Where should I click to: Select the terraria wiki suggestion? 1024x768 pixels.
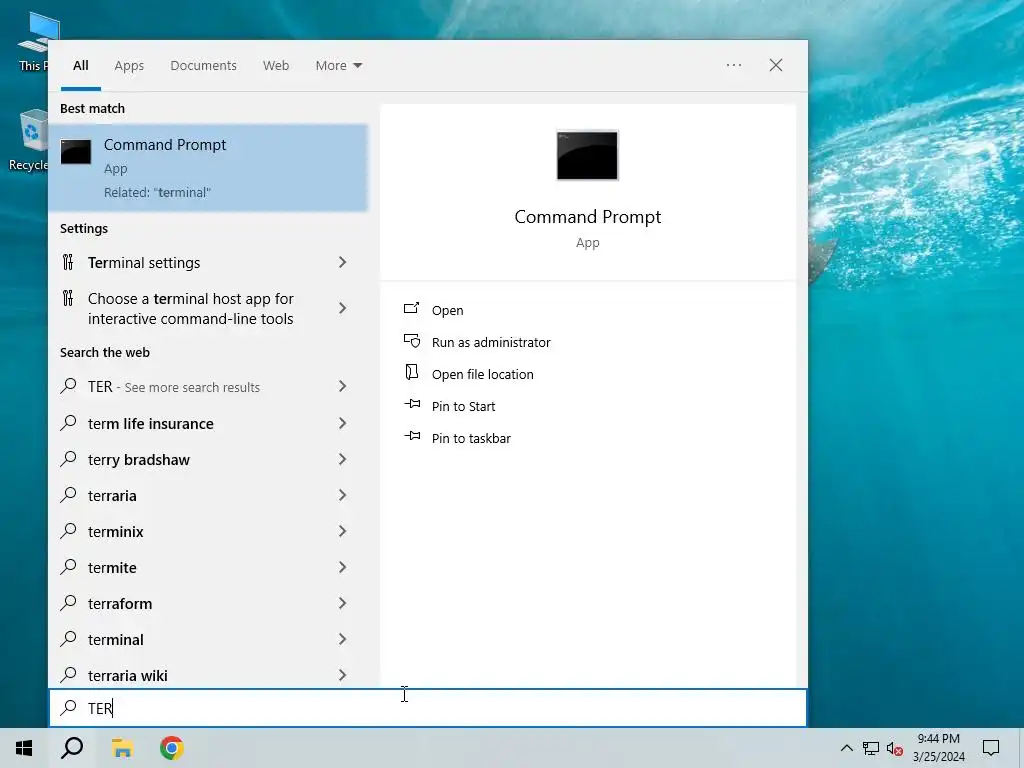click(x=208, y=675)
